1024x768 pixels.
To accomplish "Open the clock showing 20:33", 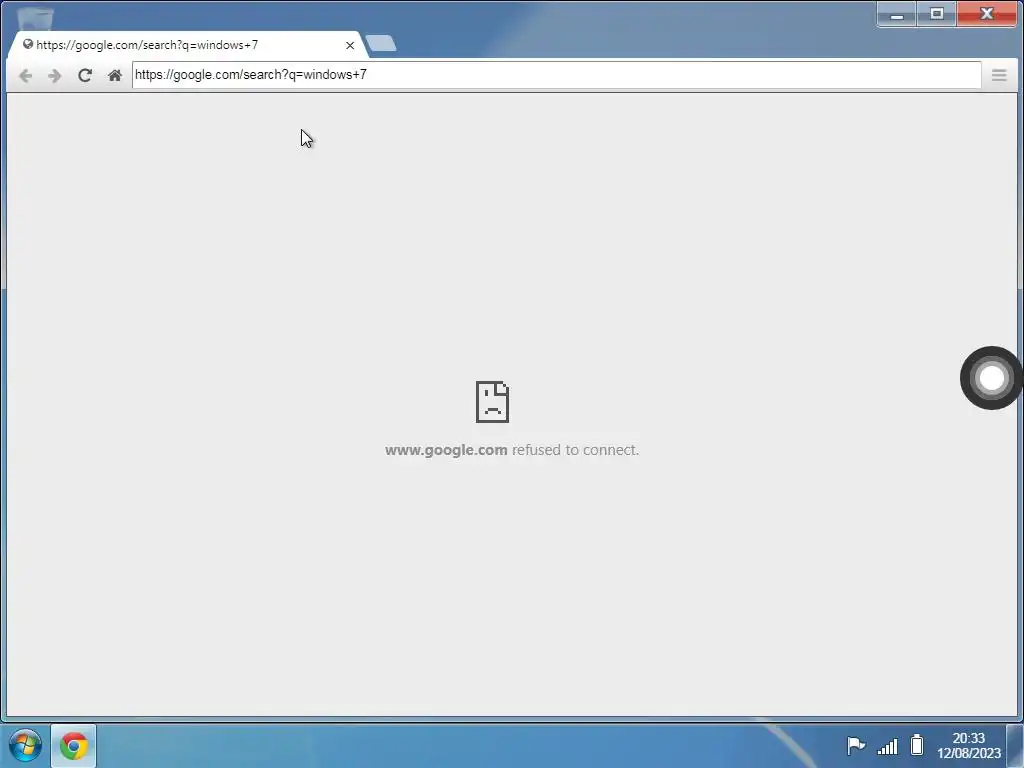I will pos(968,745).
